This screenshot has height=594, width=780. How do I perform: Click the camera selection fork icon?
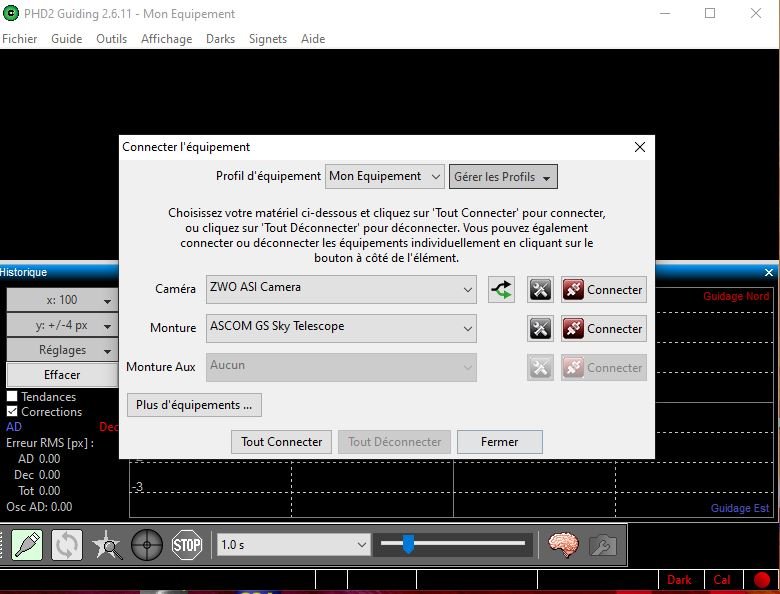pyautogui.click(x=501, y=290)
